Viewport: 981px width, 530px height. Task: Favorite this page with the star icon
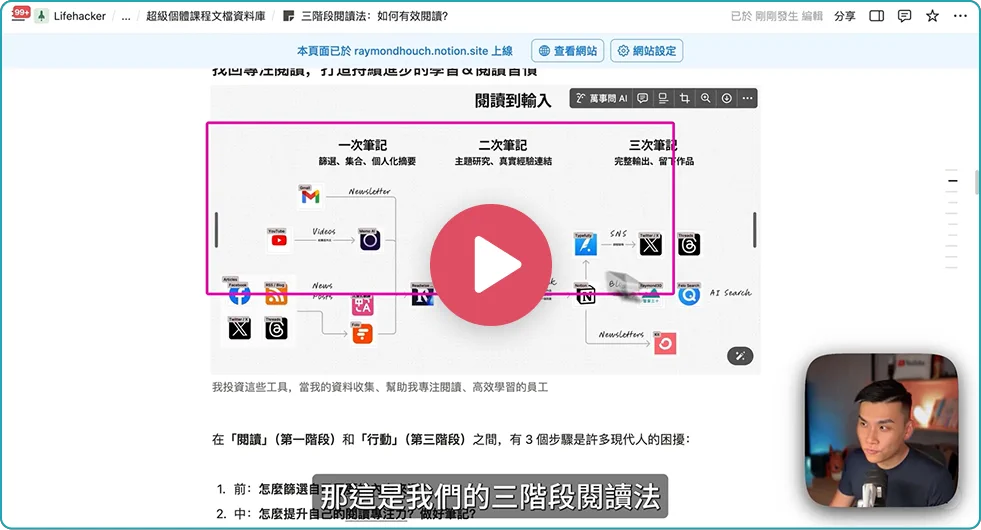[932, 16]
